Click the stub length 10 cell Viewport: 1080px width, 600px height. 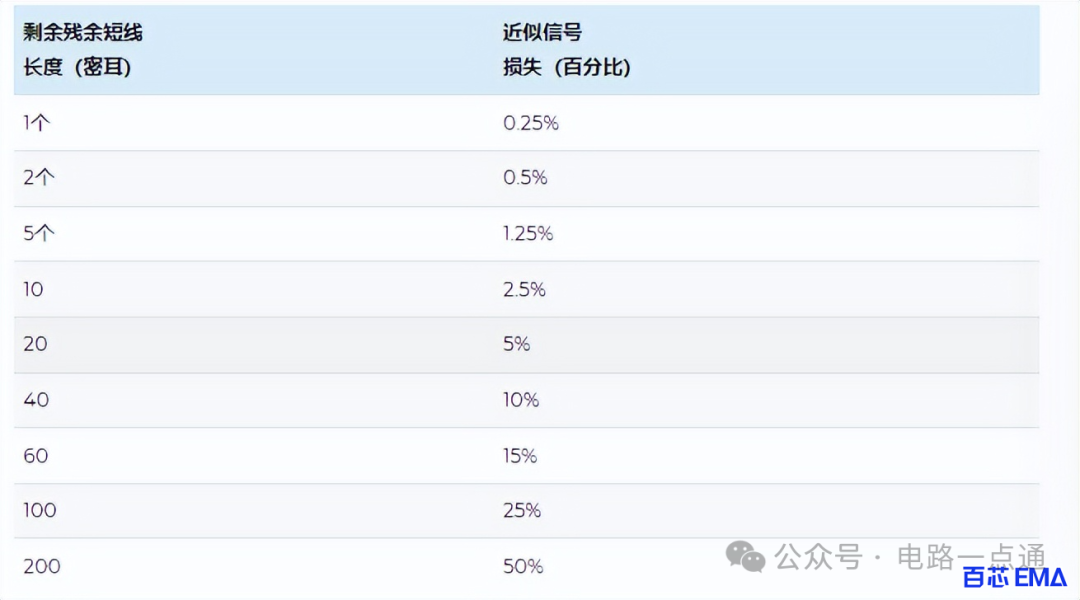pos(33,289)
